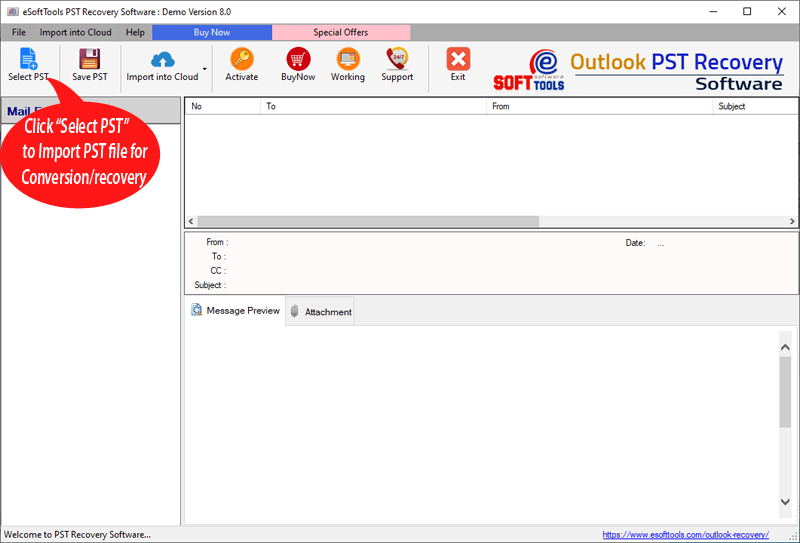Expand the Import into Cloud dropdown arrow

[205, 69]
